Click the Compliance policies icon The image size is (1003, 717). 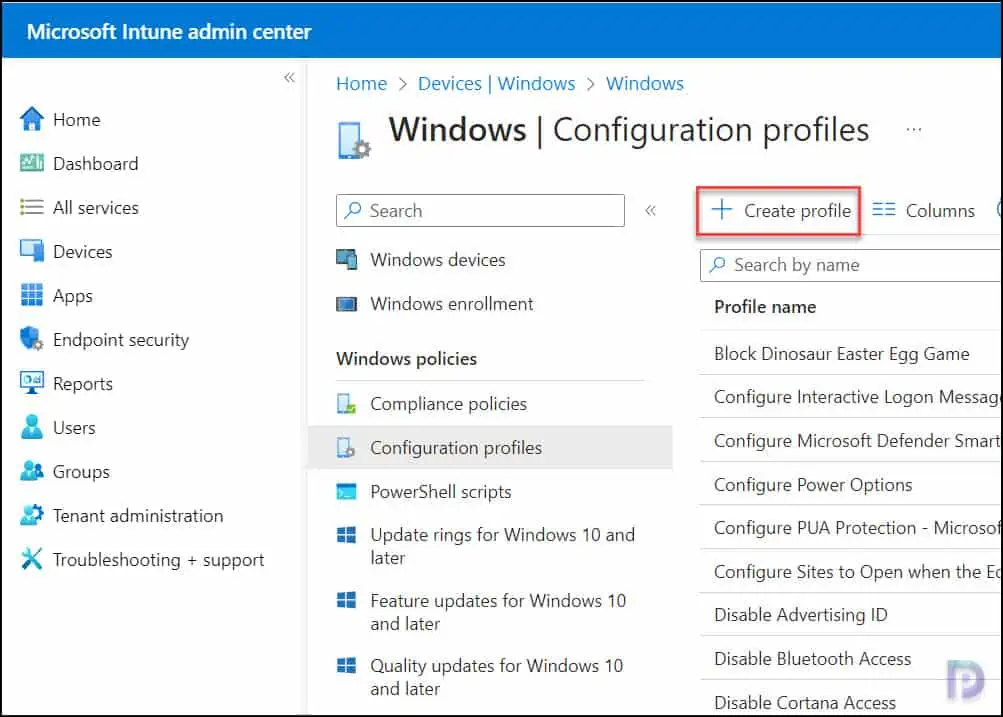346,404
